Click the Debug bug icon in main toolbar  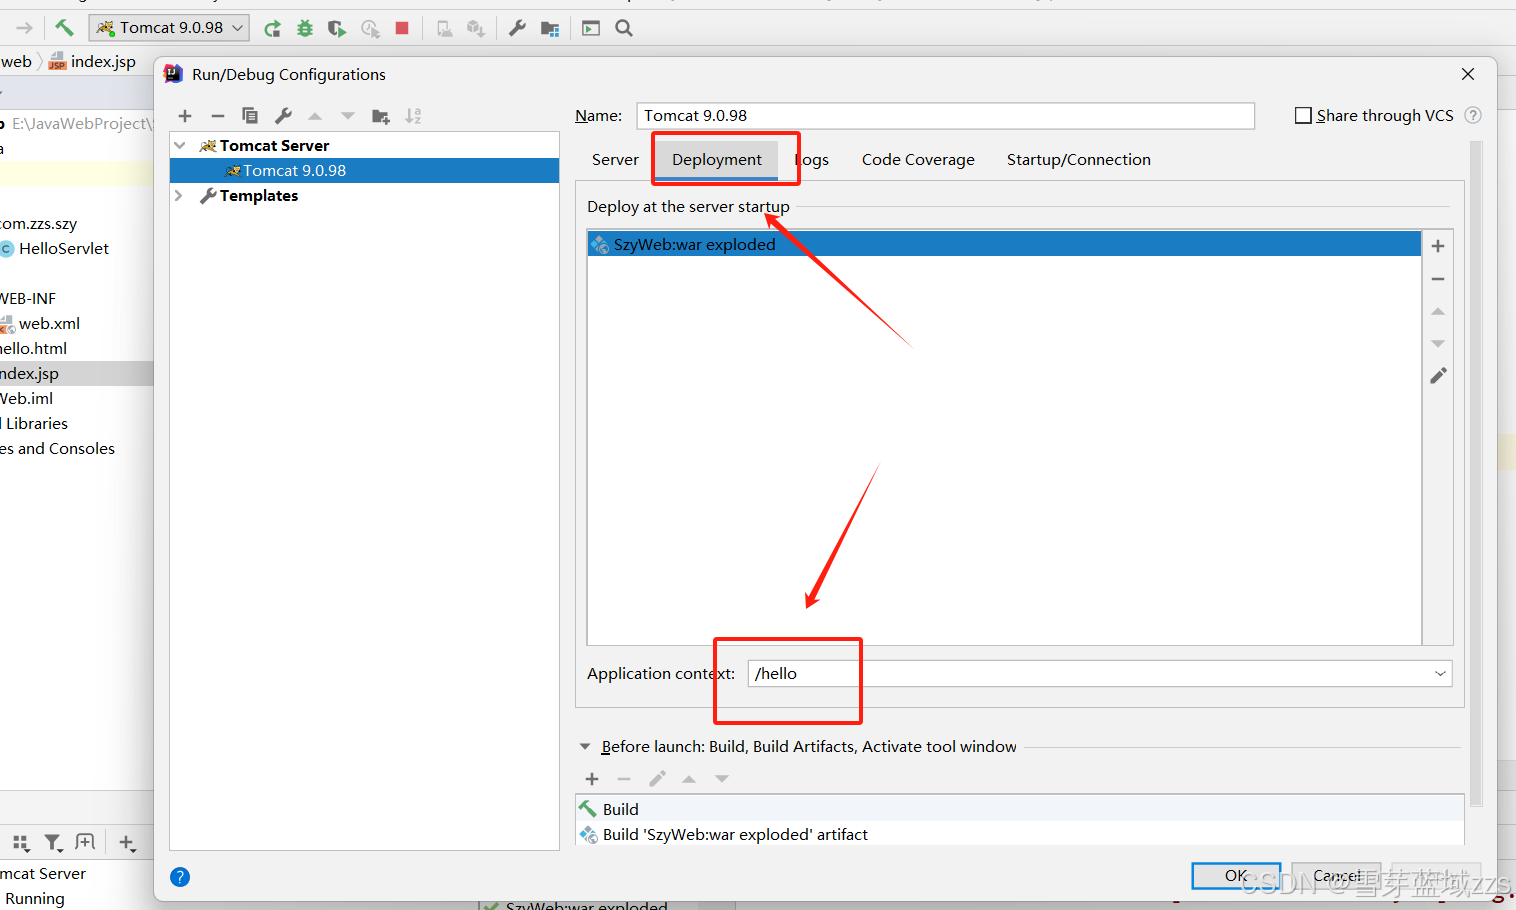pyautogui.click(x=305, y=28)
